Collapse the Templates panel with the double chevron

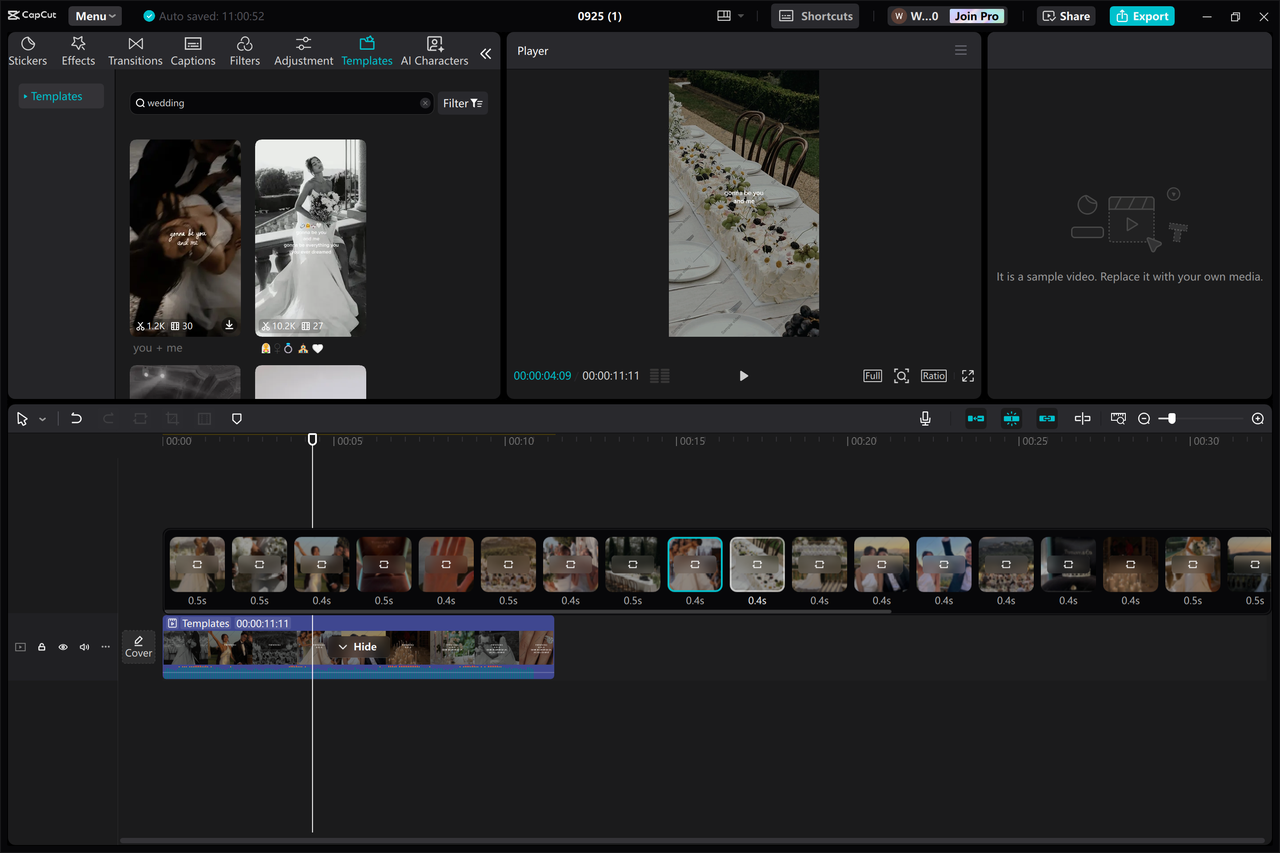click(486, 54)
